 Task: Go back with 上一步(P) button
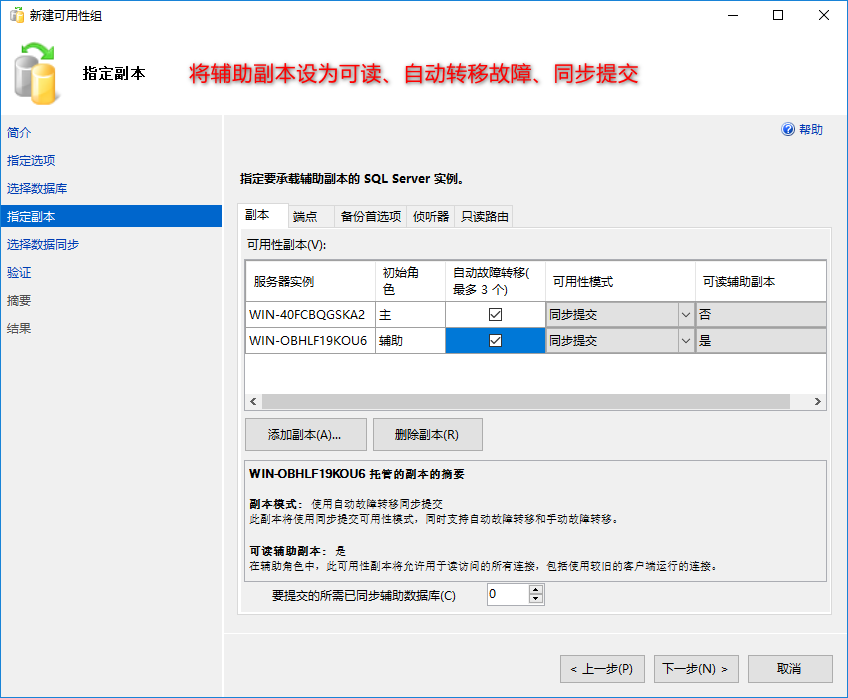(x=602, y=669)
